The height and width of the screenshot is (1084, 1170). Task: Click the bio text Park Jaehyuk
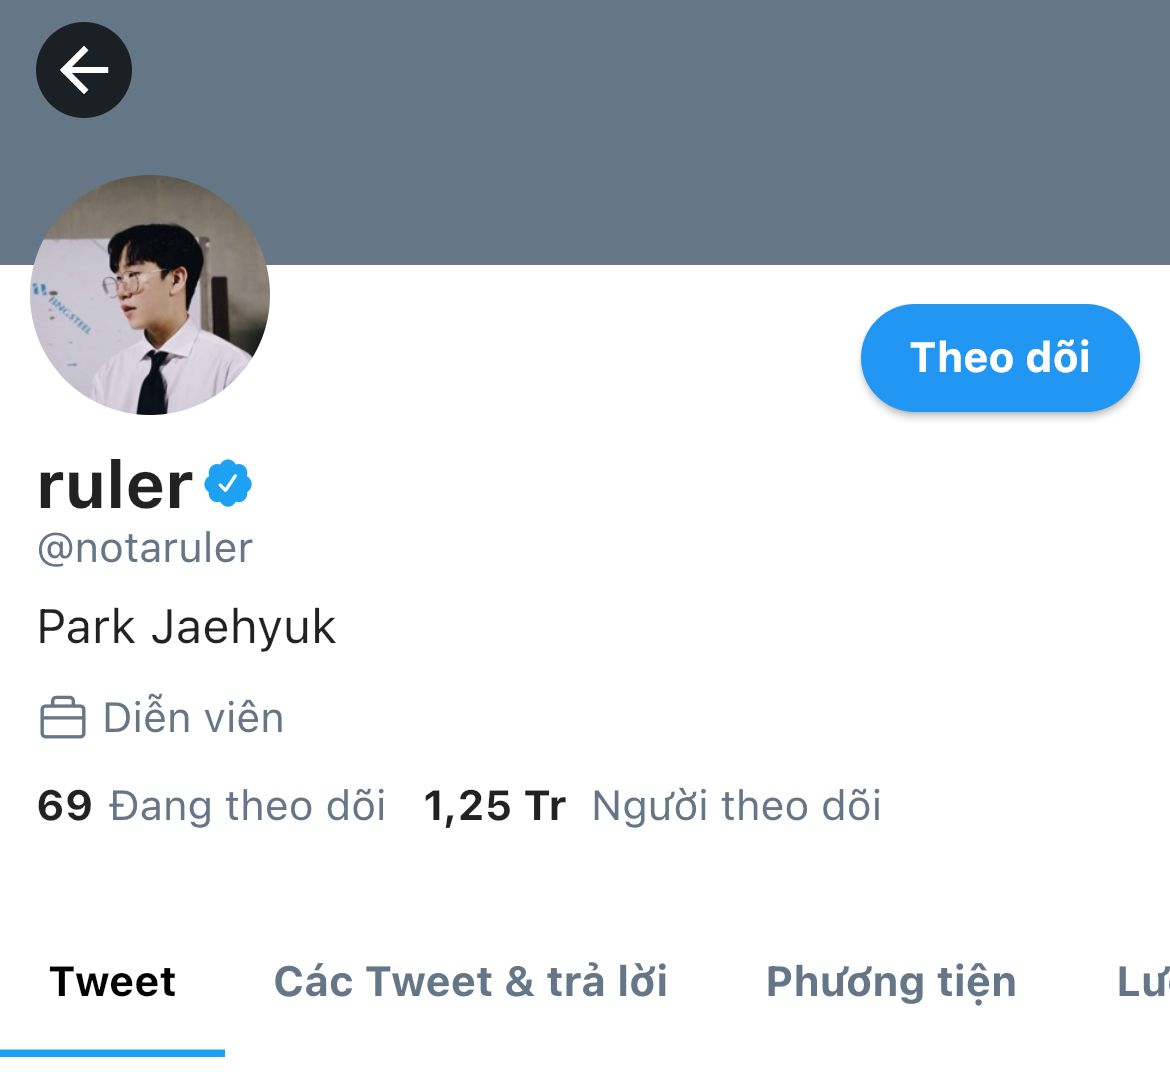tap(187, 627)
